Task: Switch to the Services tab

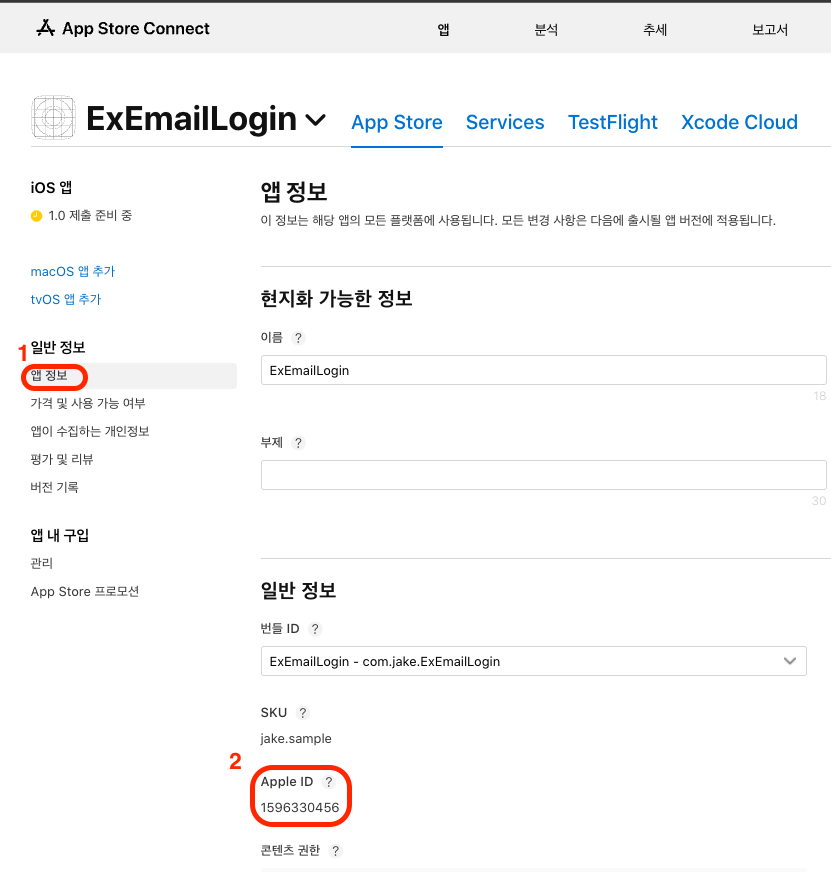Action: pos(505,122)
